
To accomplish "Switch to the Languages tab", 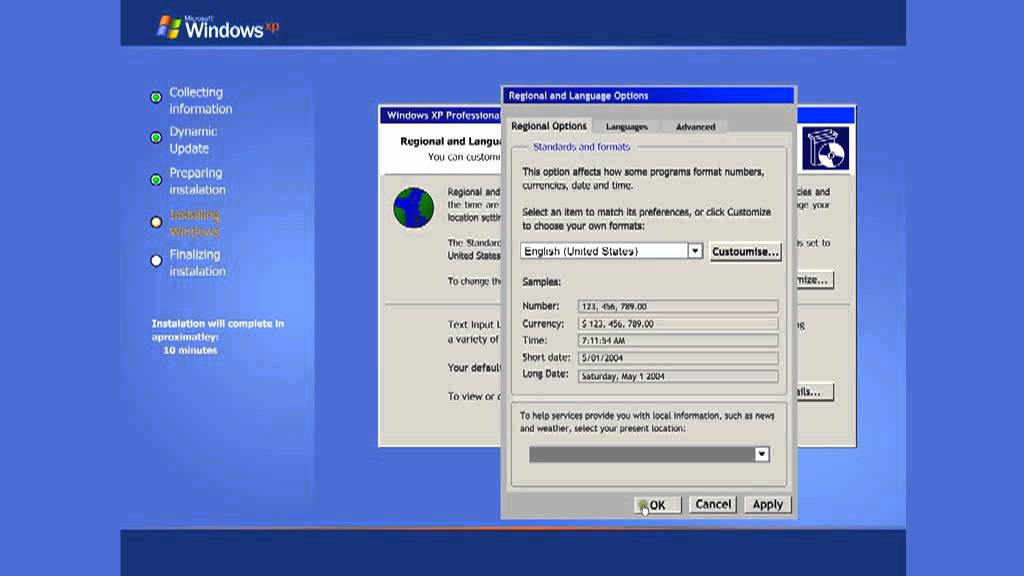I will click(x=626, y=127).
